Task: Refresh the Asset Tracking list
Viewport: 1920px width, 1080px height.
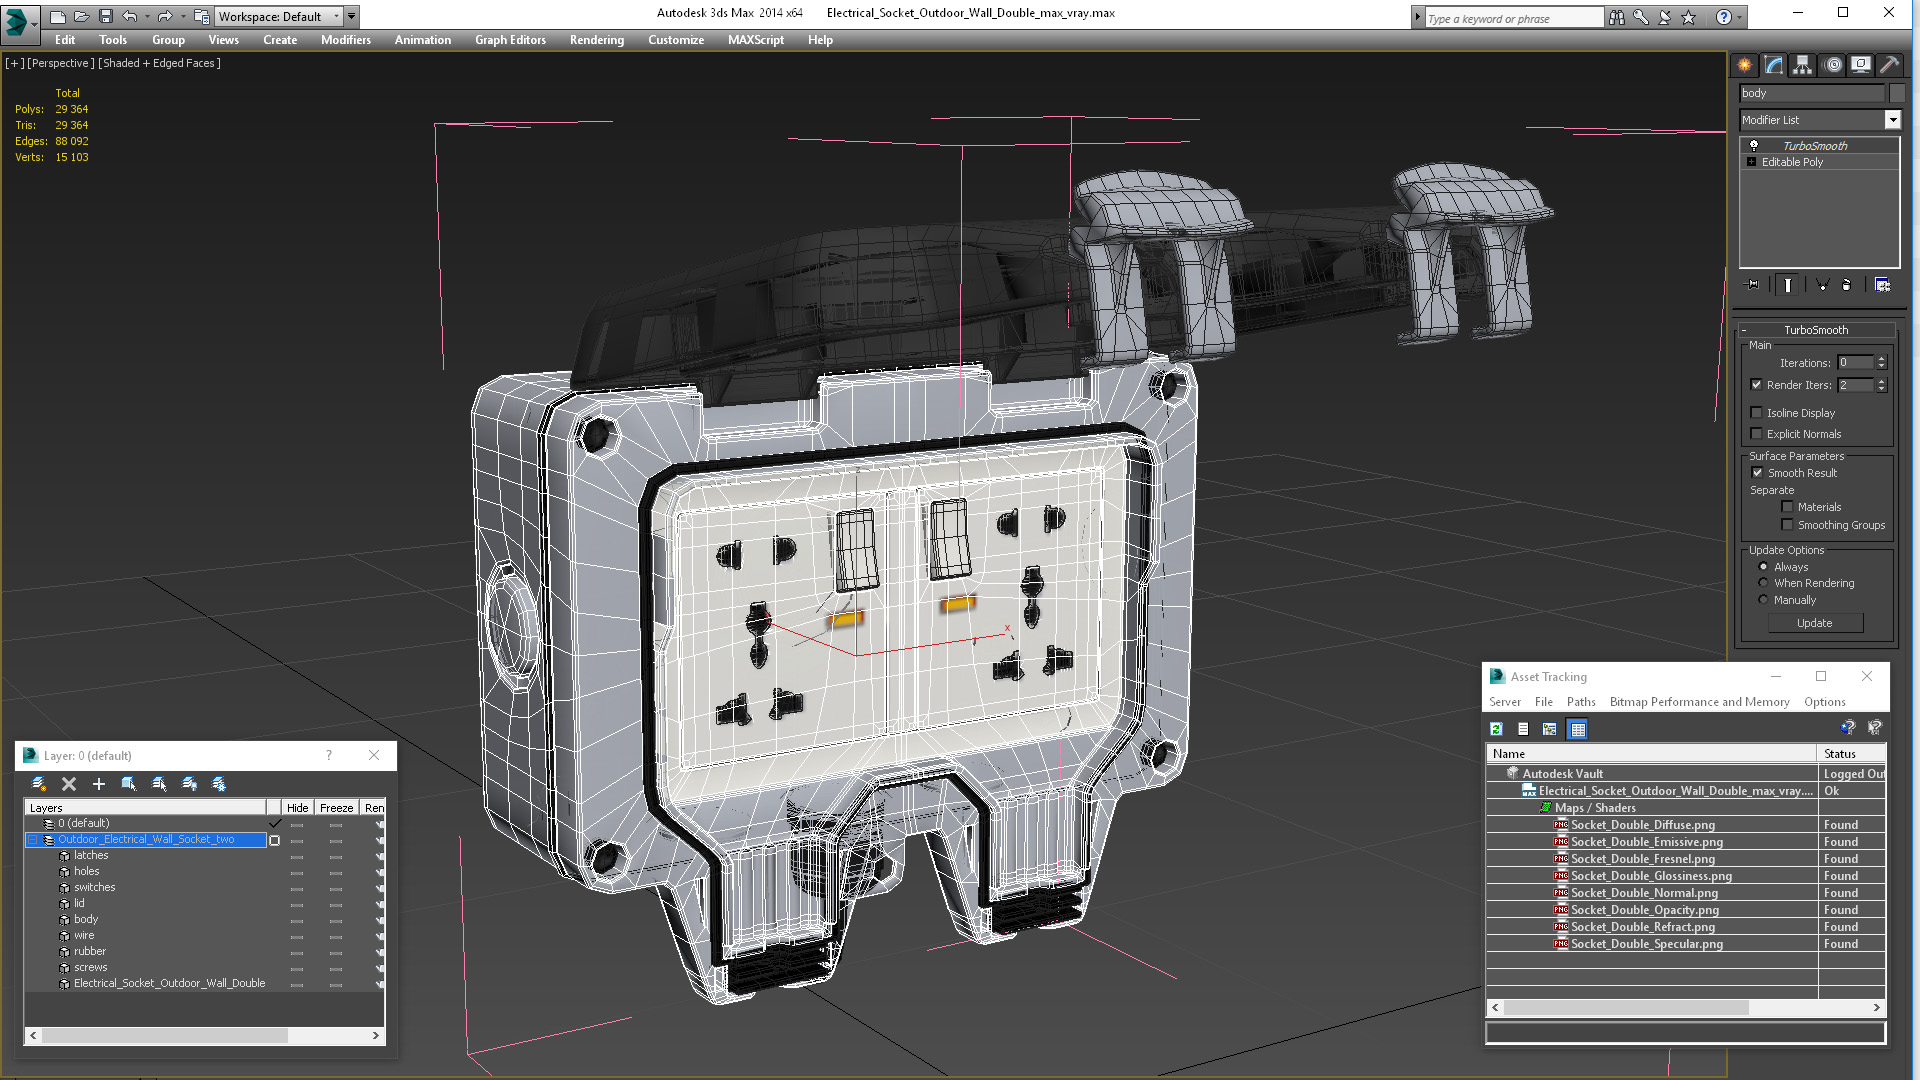Action: coord(1496,729)
